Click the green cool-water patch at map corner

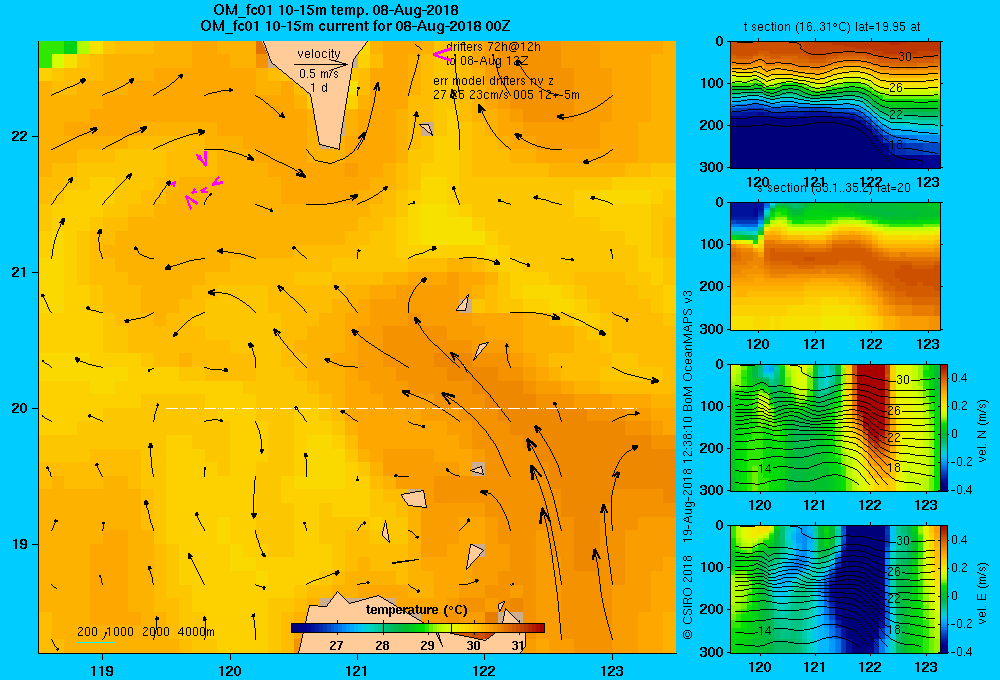tap(57, 52)
